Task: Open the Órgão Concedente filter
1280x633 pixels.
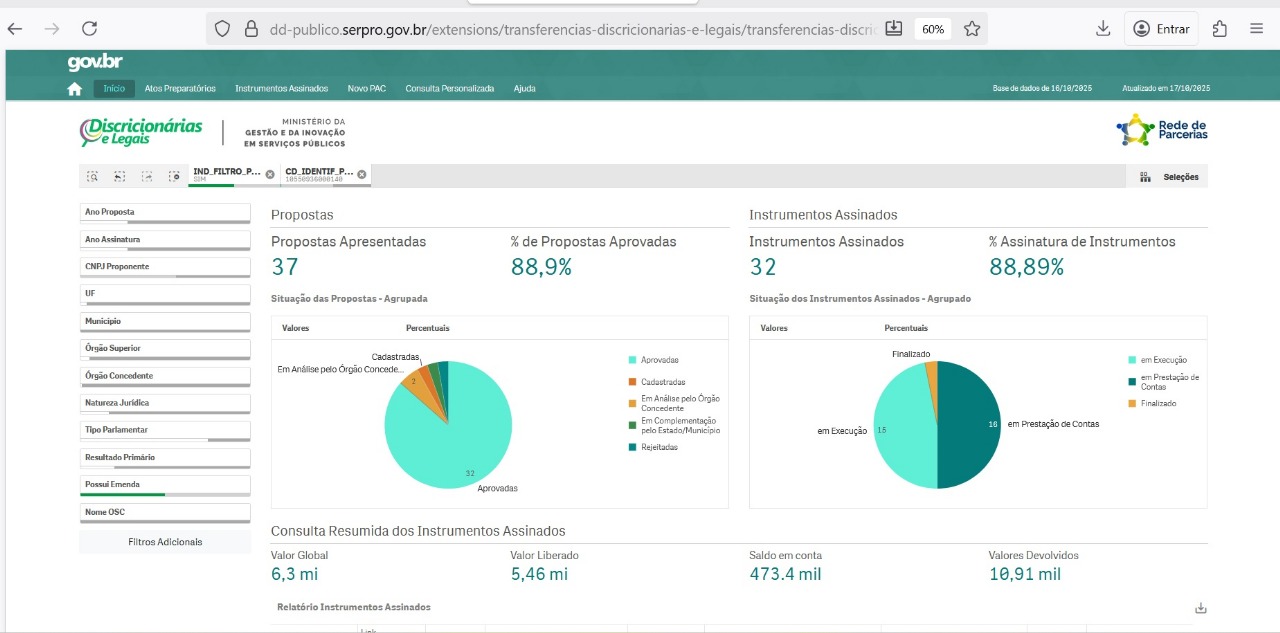Action: point(165,376)
